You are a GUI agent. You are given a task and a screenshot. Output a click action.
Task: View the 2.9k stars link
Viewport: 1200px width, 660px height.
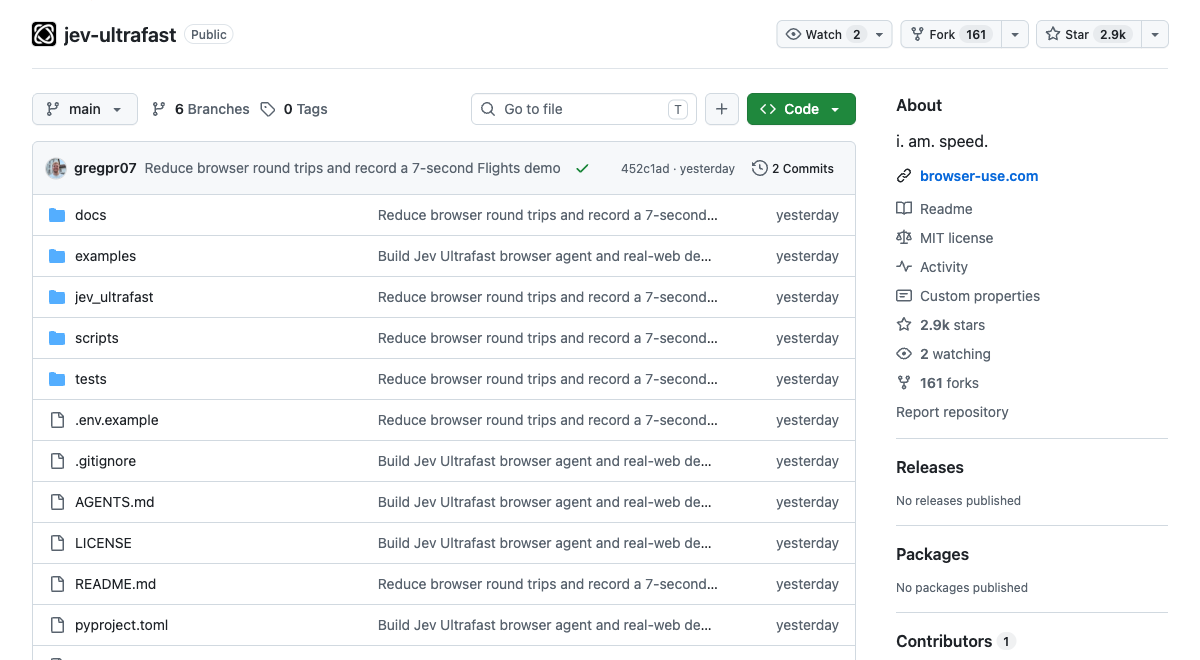coord(952,325)
